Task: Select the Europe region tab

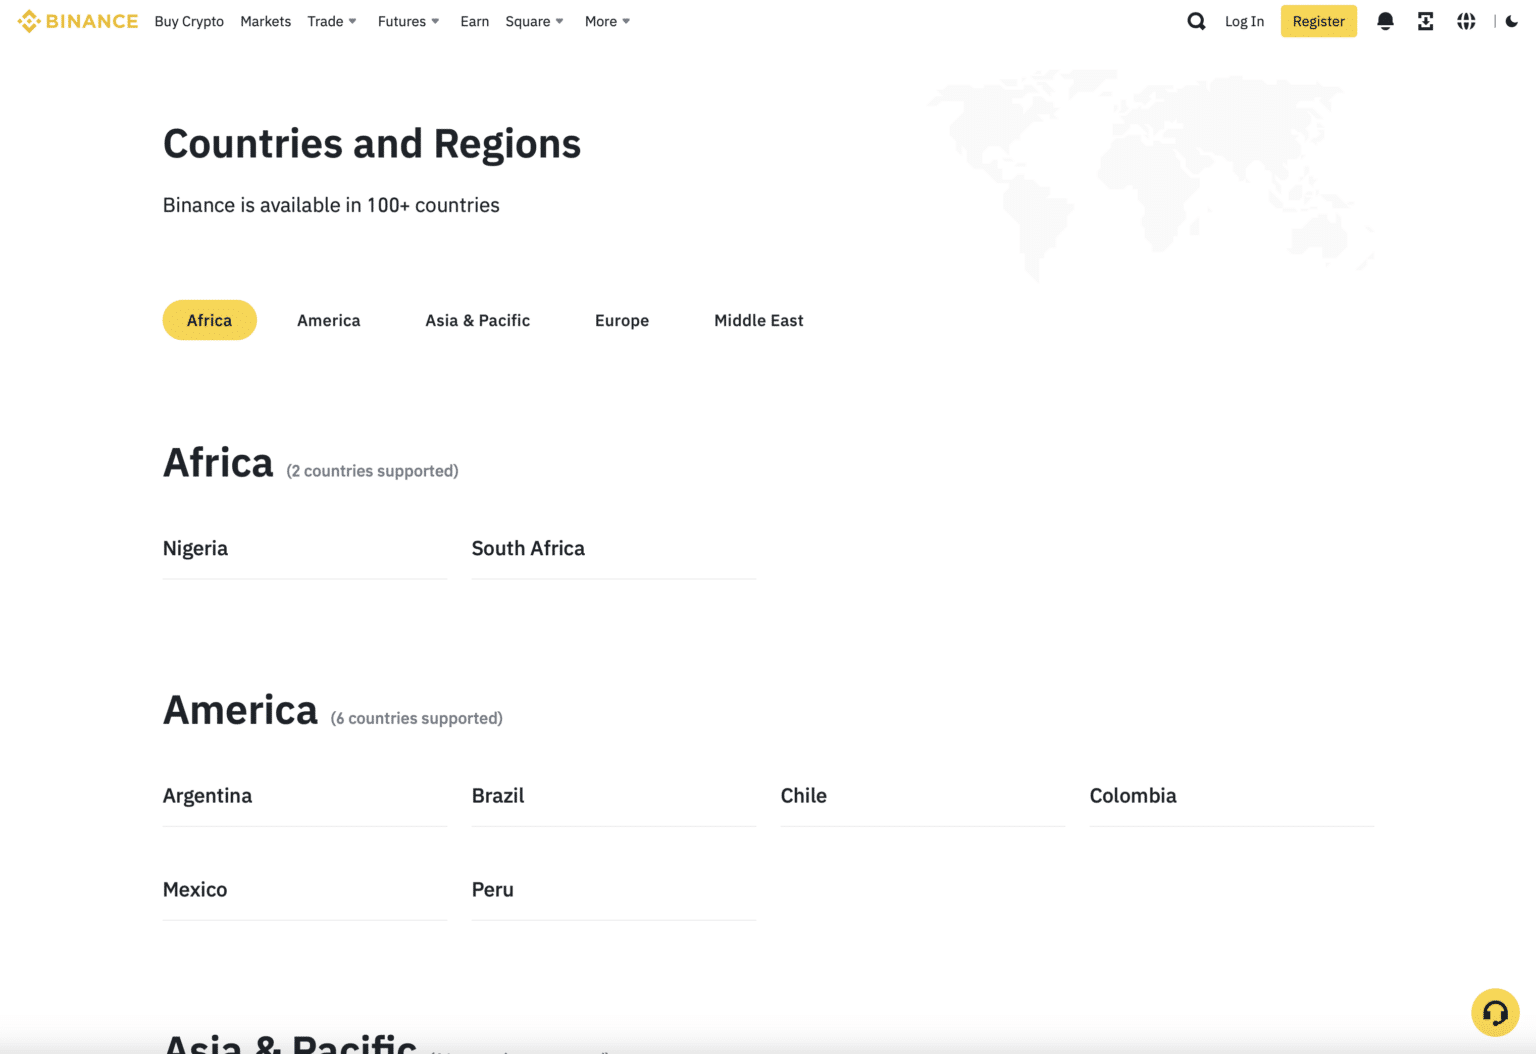Action: 621,320
